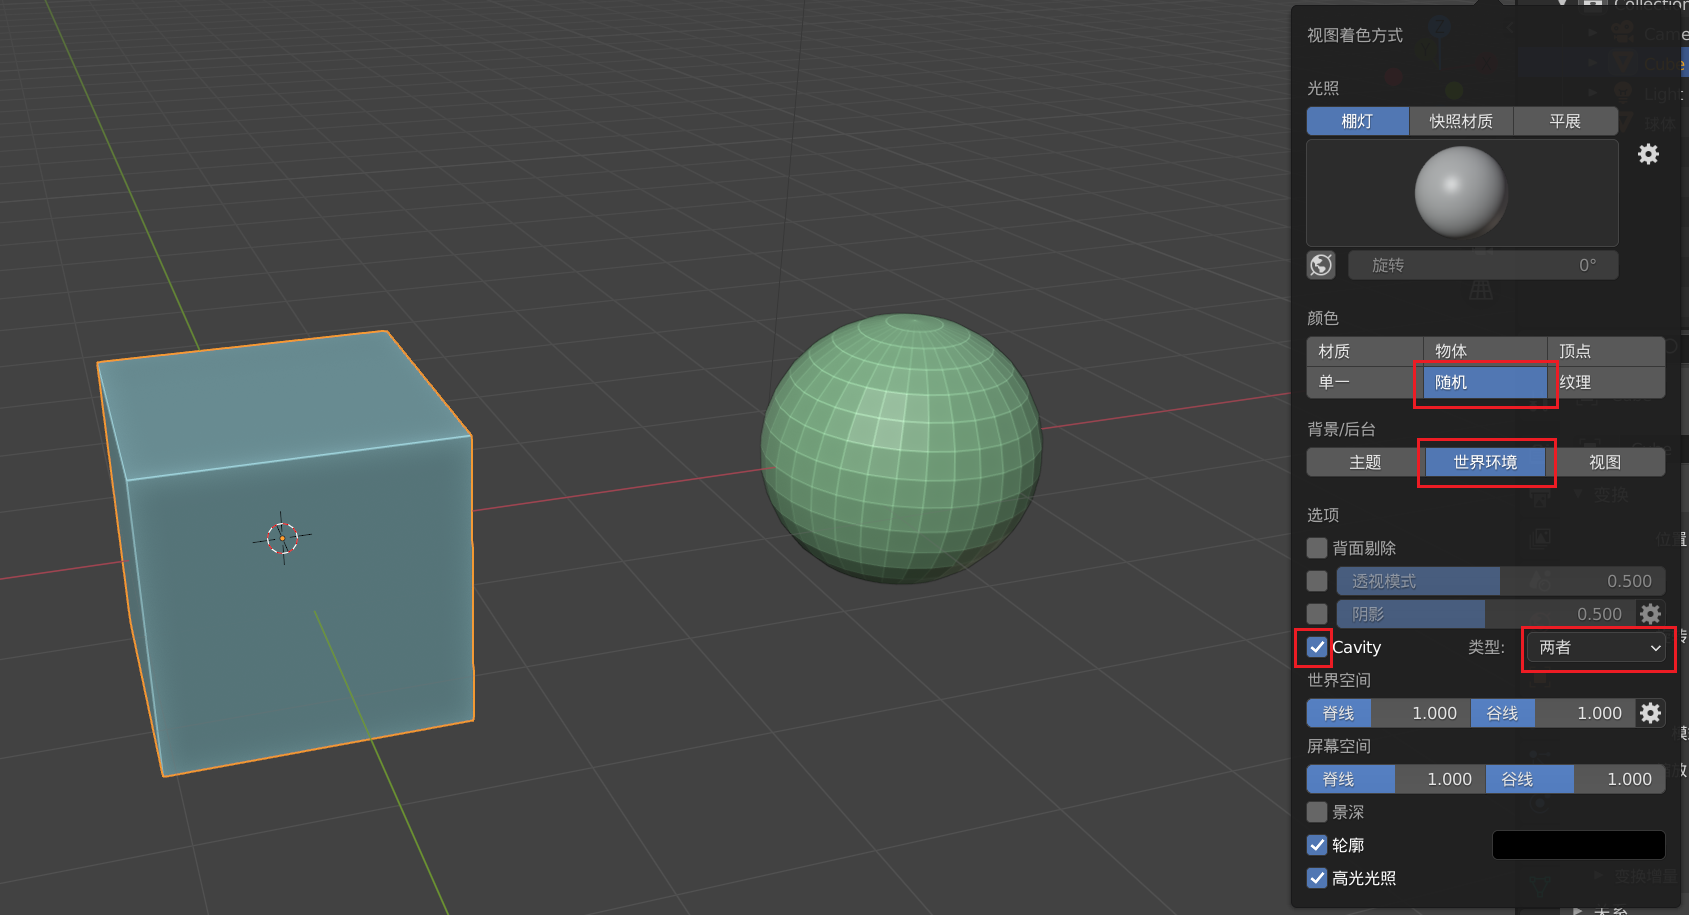Screen dimensions: 1689x915
Task: Set color mode to 顶点
Action: 1606,351
